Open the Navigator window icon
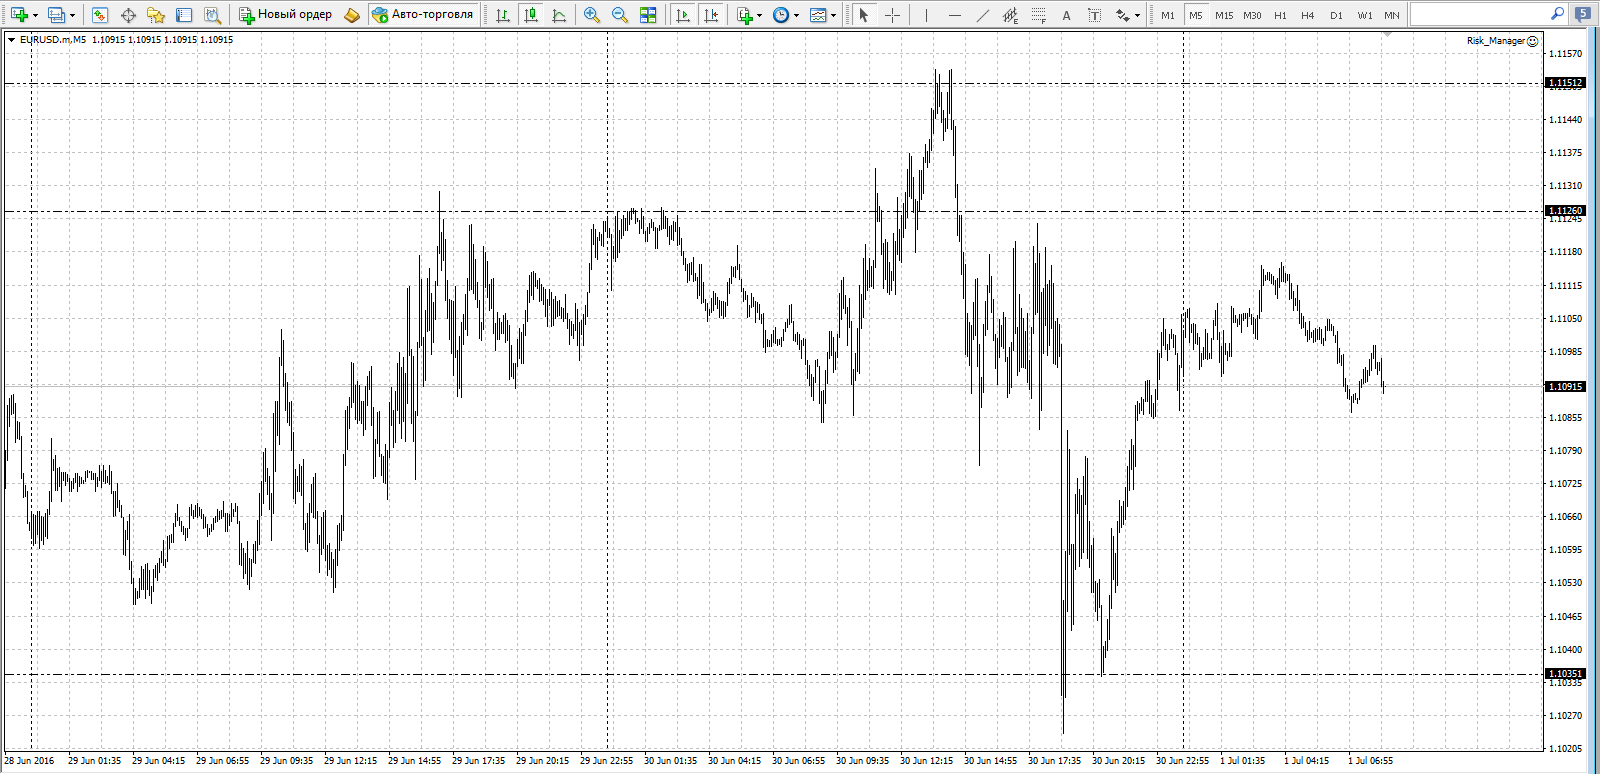Viewport: 1600px width, 774px height. pyautogui.click(x=156, y=15)
